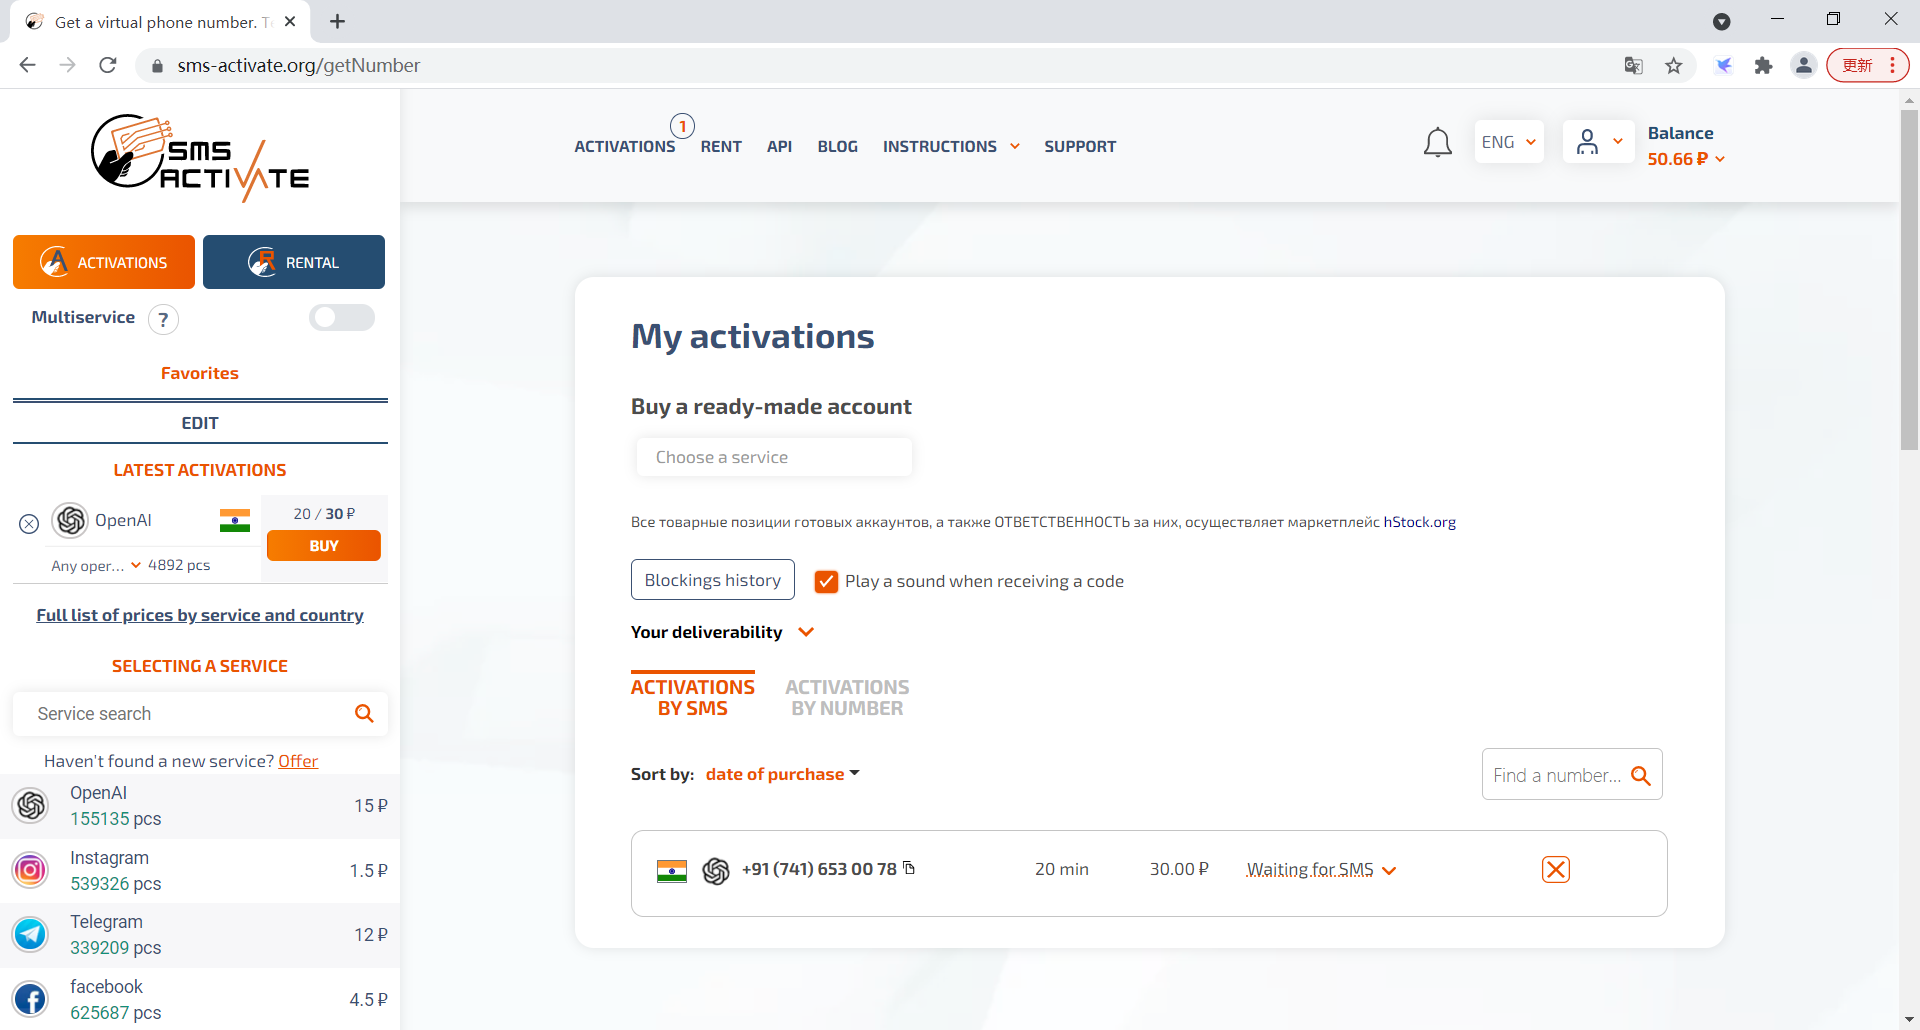Click the Telegram icon in service list
The image size is (1920, 1030).
(31, 934)
